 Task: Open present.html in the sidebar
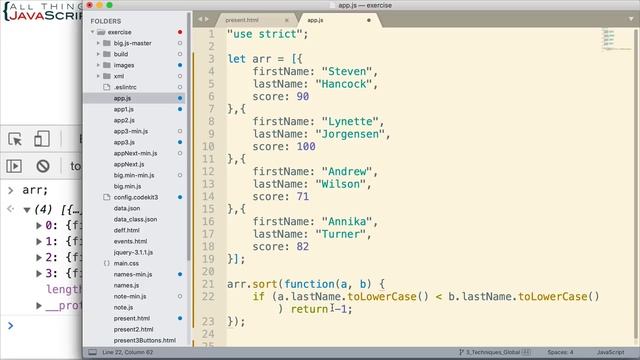point(131,318)
